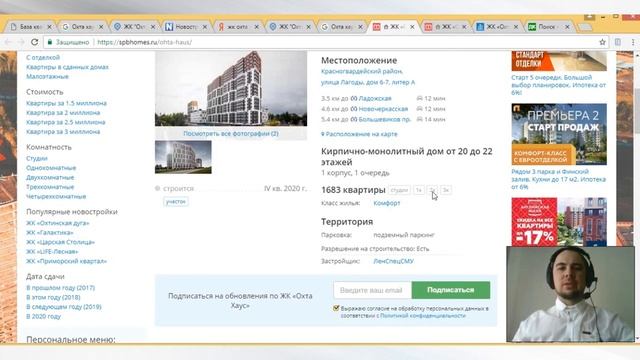Open the 'Премьера 2 Старт продаж' ad banner
Image resolution: width=640 pixels, height=360 pixels.
coord(559,134)
